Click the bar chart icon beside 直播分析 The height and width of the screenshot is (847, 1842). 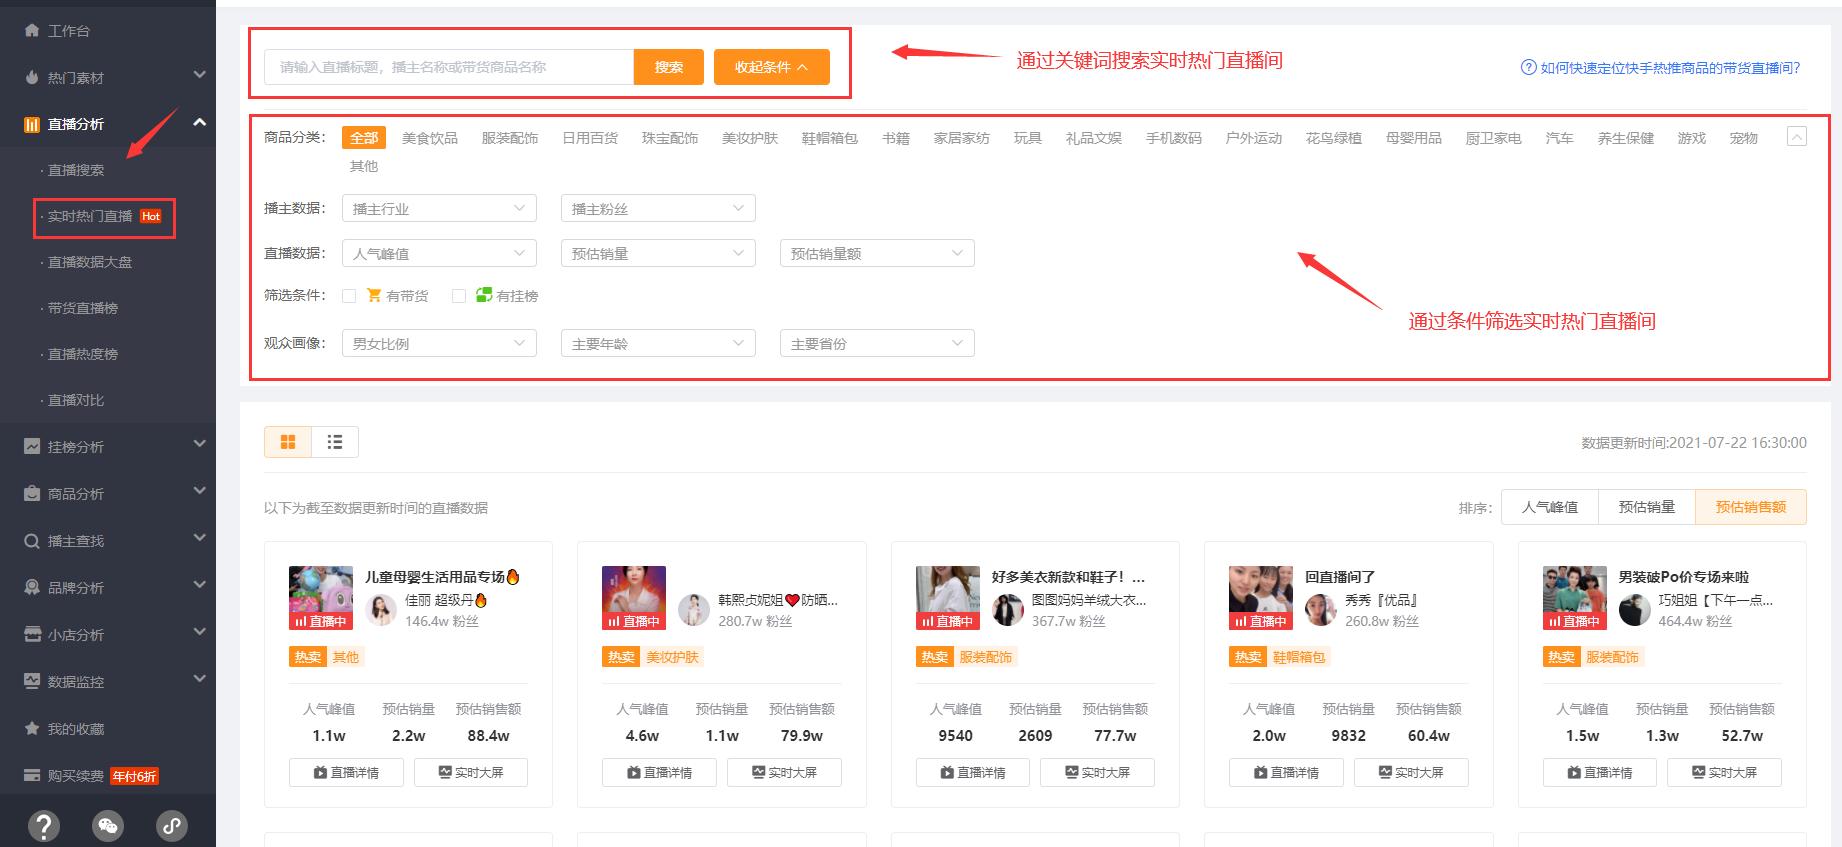[x=32, y=124]
